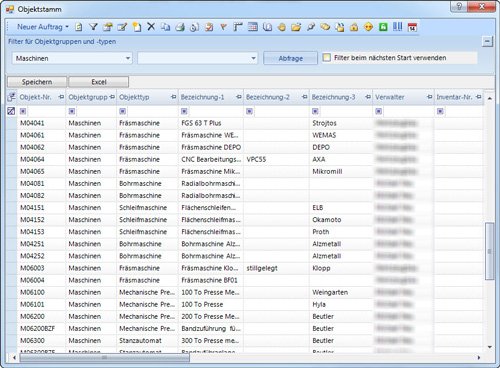Click the open book documents toolbar icon
Screen dimensions: 500x368
[x=267, y=27]
